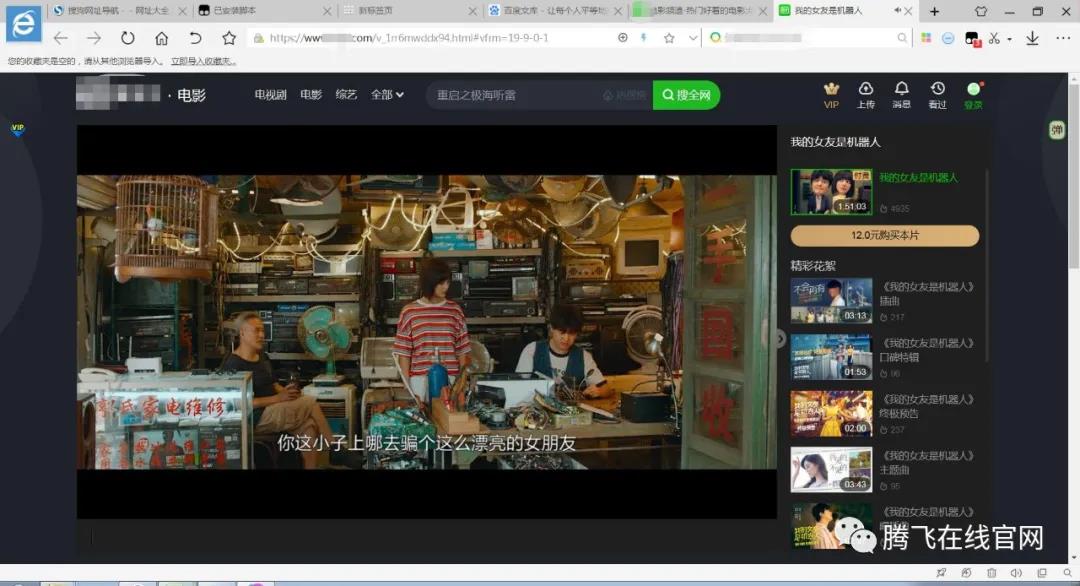
Task: Open the browser downloads arrow icon
Action: (x=1032, y=38)
